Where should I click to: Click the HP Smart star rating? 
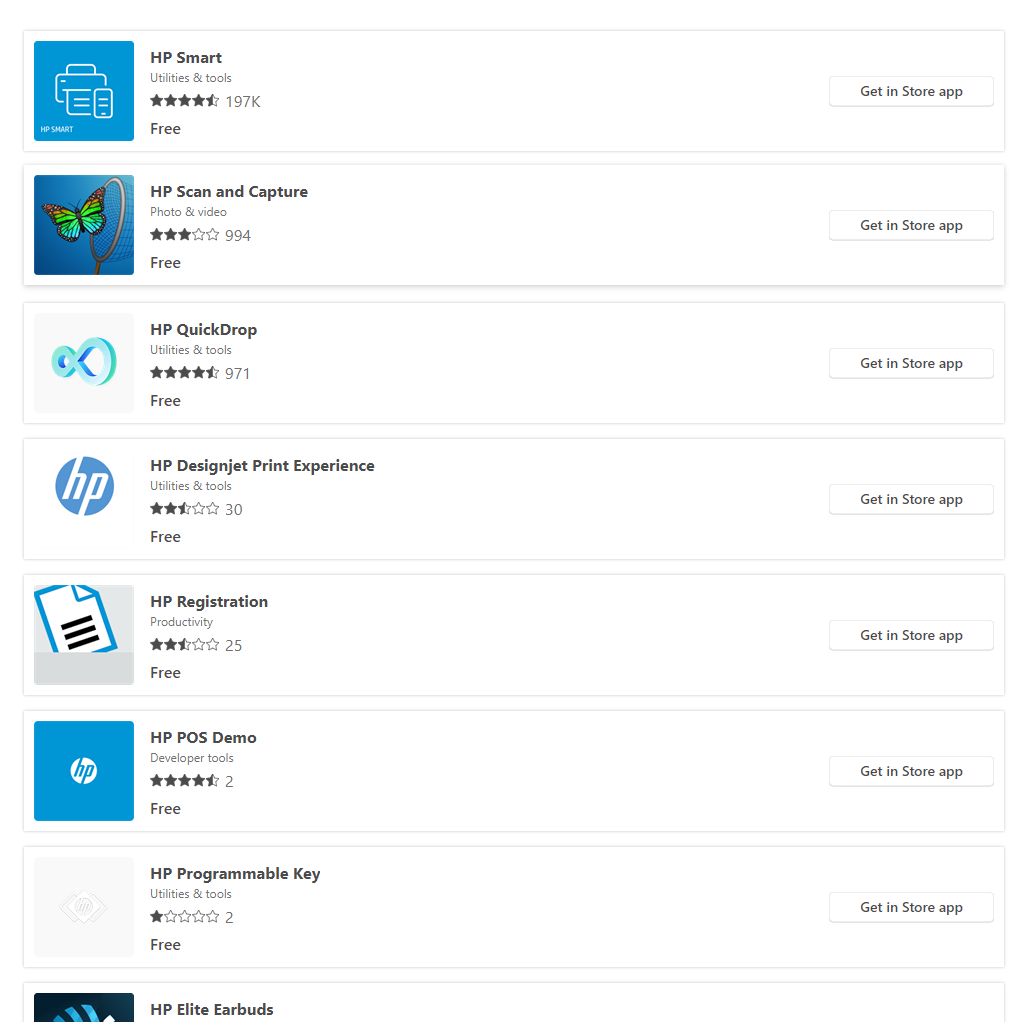pyautogui.click(x=184, y=101)
